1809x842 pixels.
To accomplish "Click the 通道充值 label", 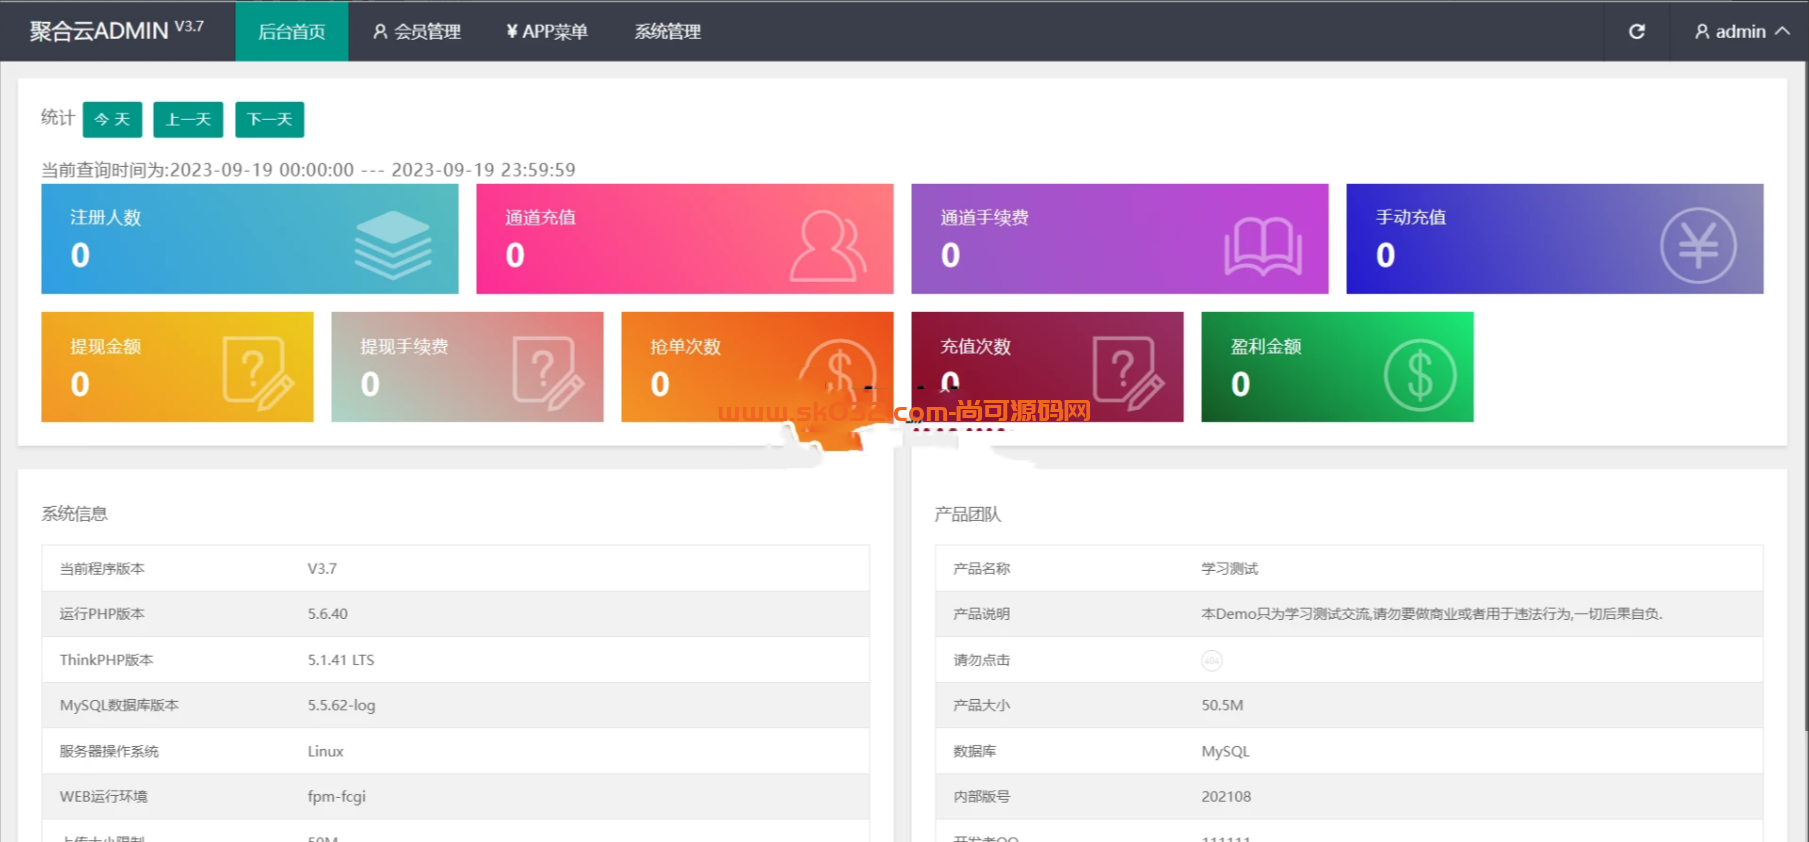I will pyautogui.click(x=540, y=217).
